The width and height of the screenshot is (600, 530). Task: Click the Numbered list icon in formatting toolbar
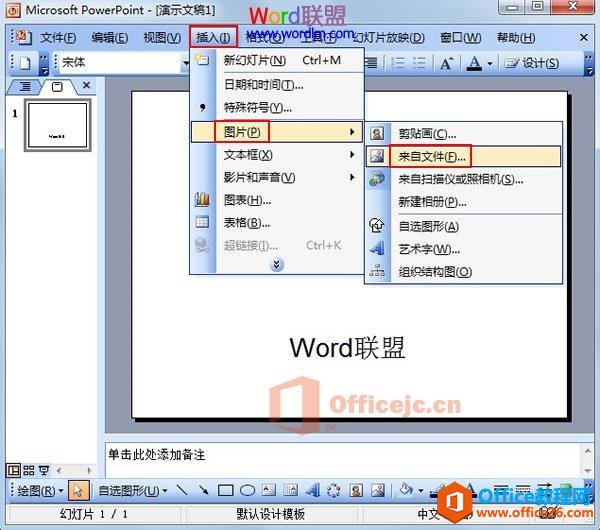[399, 63]
